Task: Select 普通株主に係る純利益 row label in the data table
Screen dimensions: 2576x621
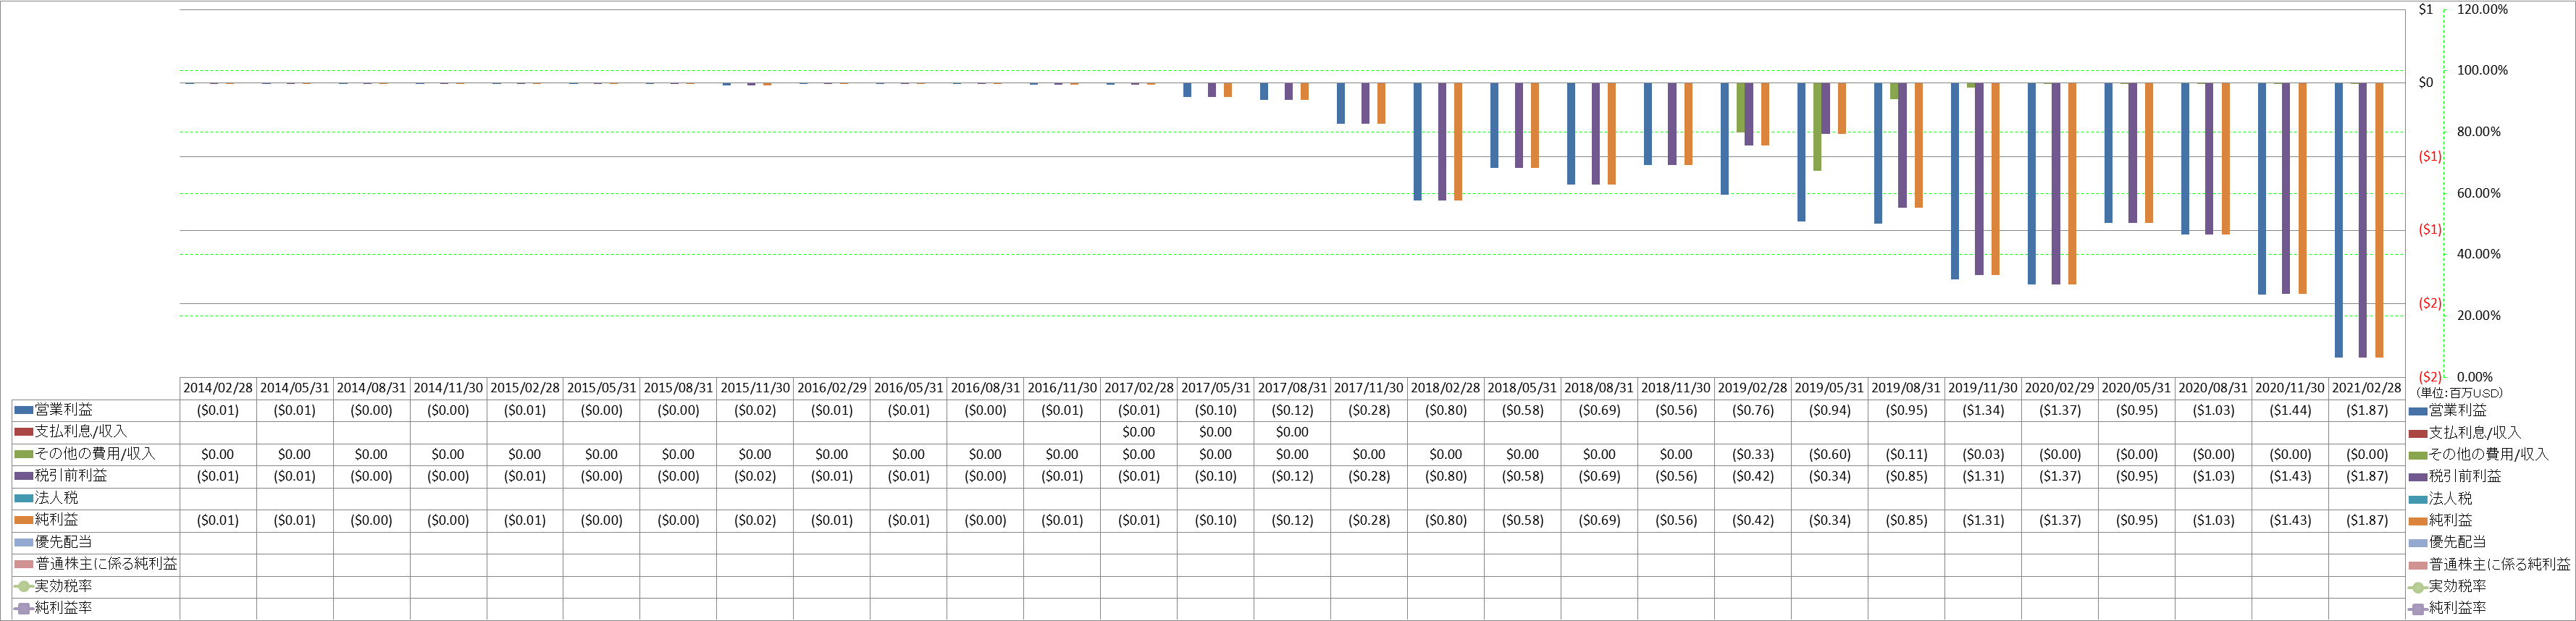Action: (106, 564)
